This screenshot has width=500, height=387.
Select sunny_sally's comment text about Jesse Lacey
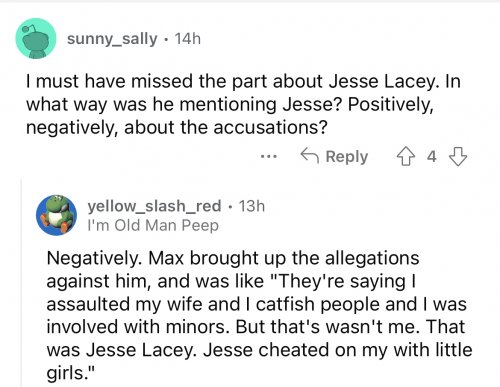243,104
